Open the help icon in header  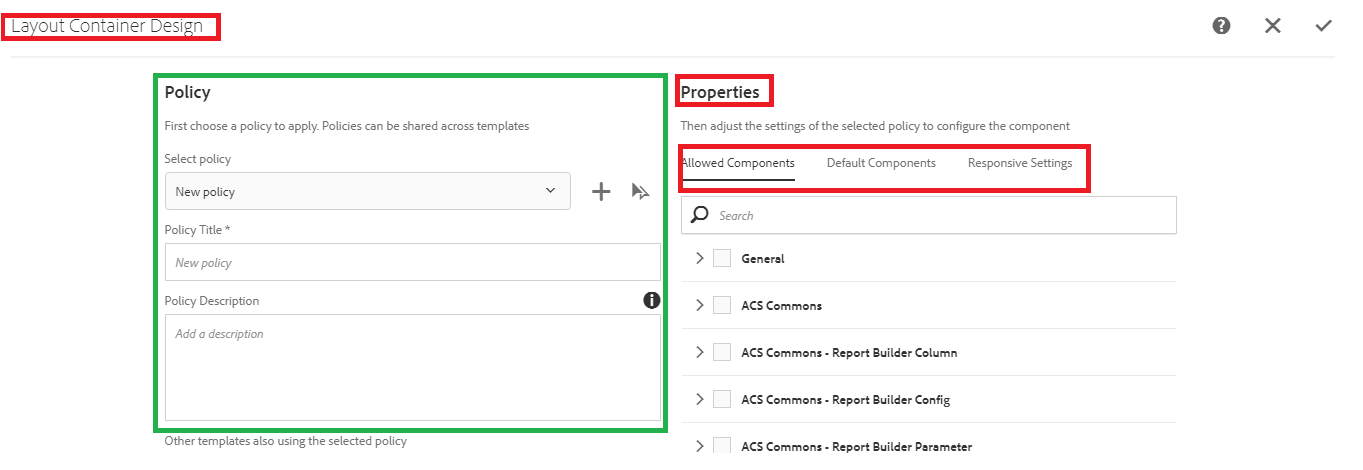[x=1221, y=26]
